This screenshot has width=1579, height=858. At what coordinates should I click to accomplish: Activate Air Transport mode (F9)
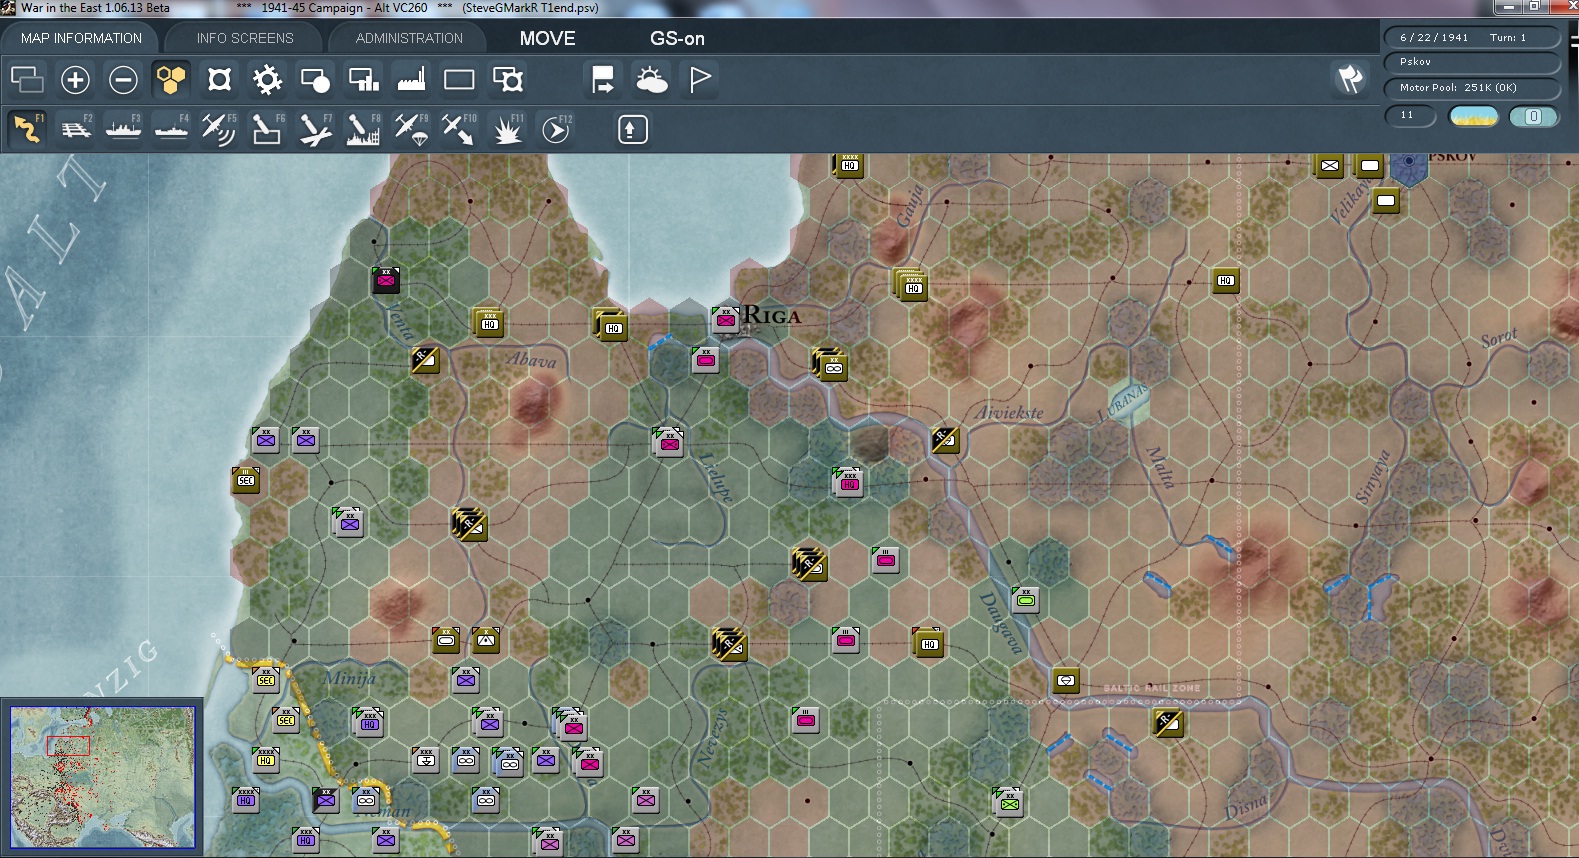[x=411, y=129]
